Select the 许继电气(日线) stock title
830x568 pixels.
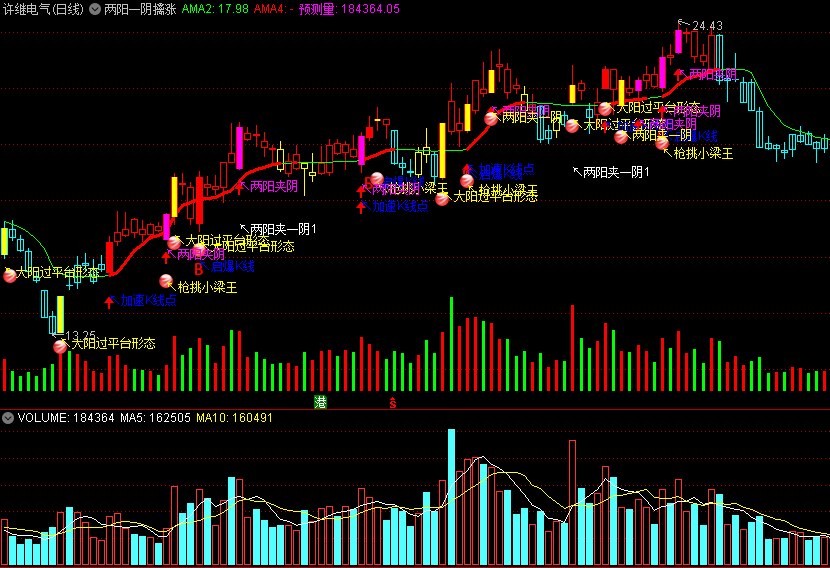(x=43, y=9)
